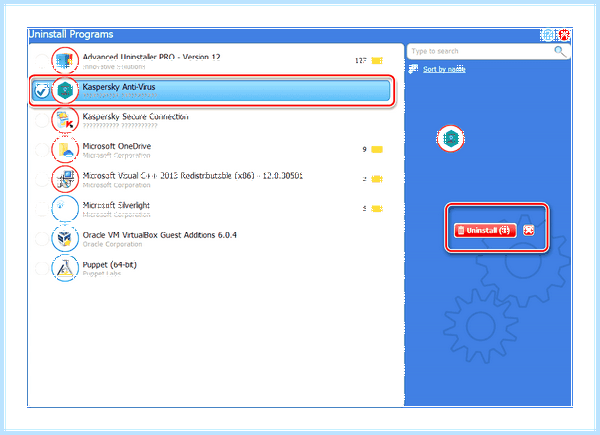Screen dimensions: 600x435
Task: Click the Kaspersky Secure Connection icon
Action: point(65,120)
